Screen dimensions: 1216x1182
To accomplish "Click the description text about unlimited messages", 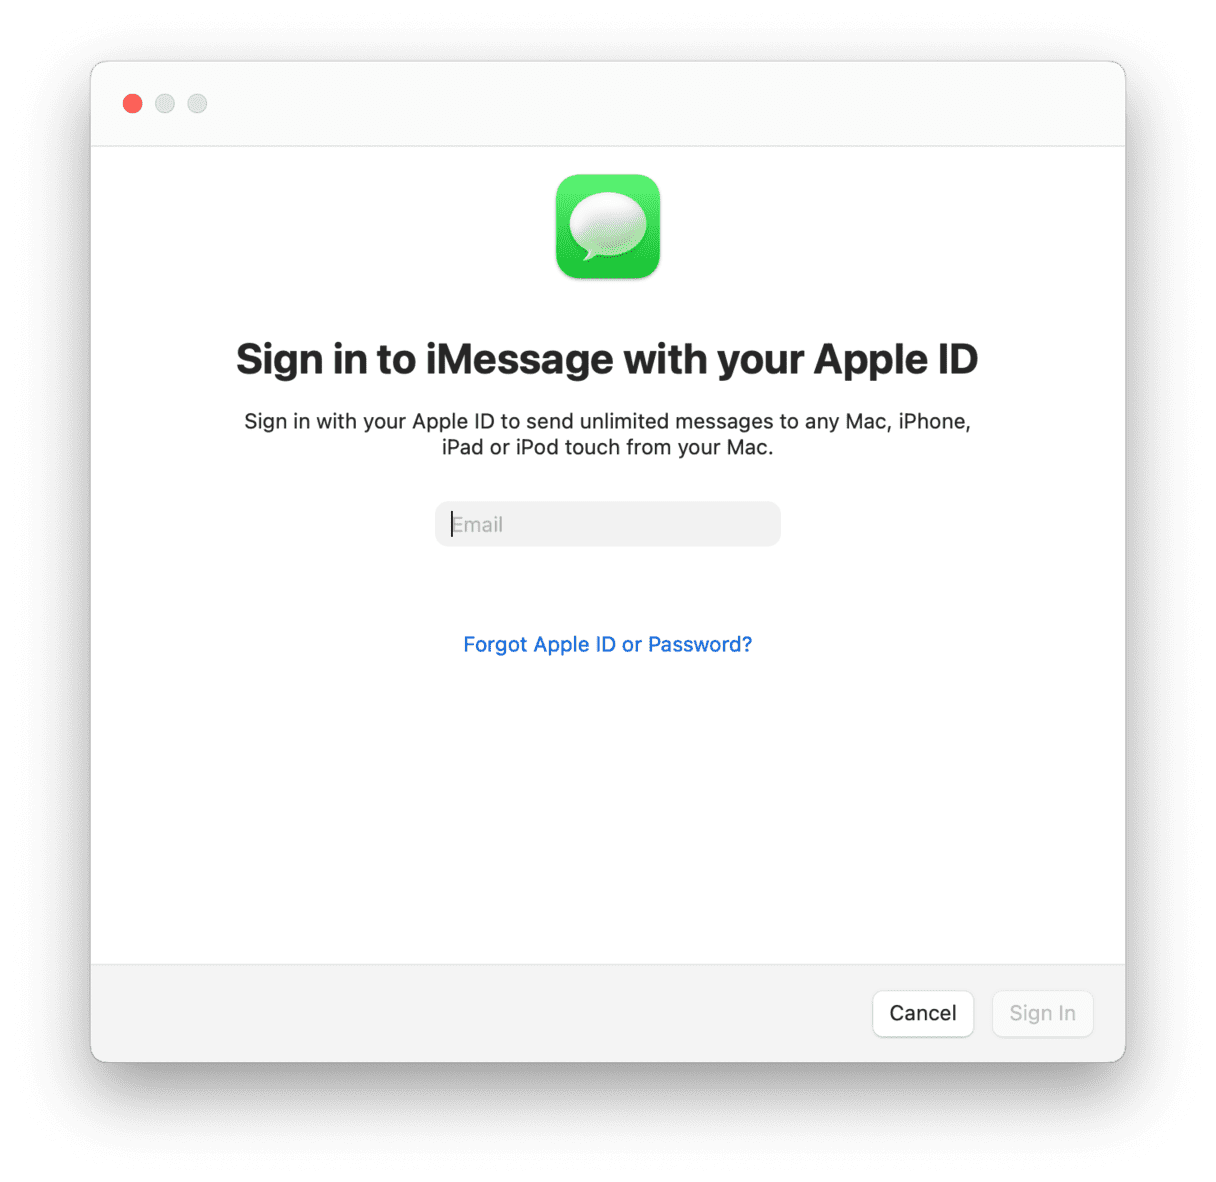I will [x=608, y=434].
